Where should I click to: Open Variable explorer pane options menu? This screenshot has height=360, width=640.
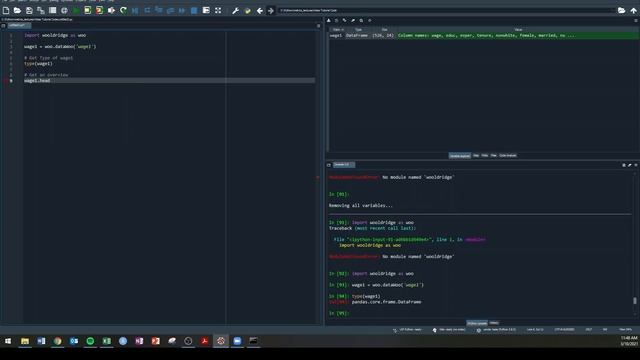click(x=636, y=20)
